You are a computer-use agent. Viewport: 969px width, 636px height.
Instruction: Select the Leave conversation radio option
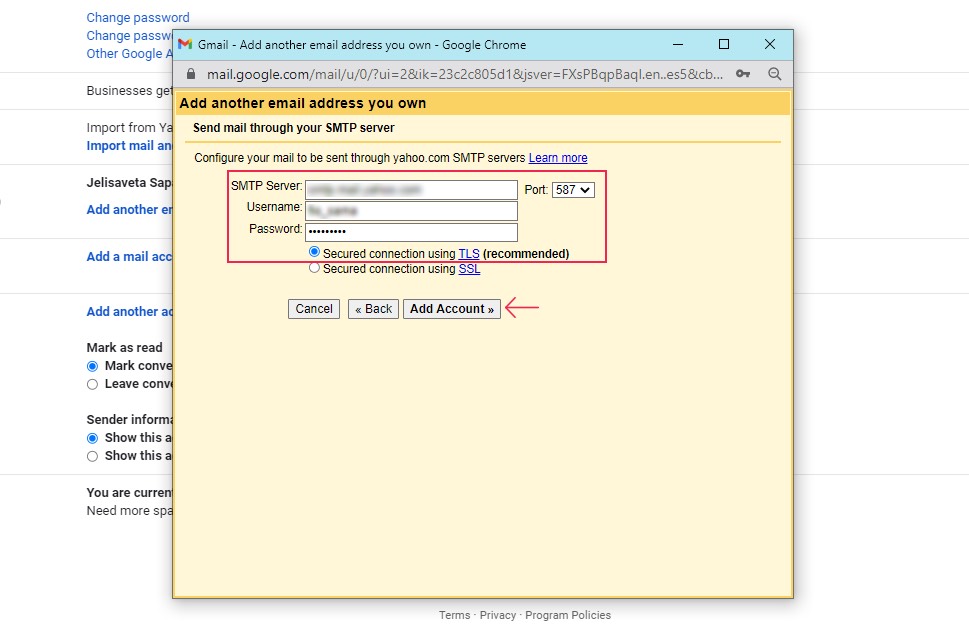click(93, 384)
